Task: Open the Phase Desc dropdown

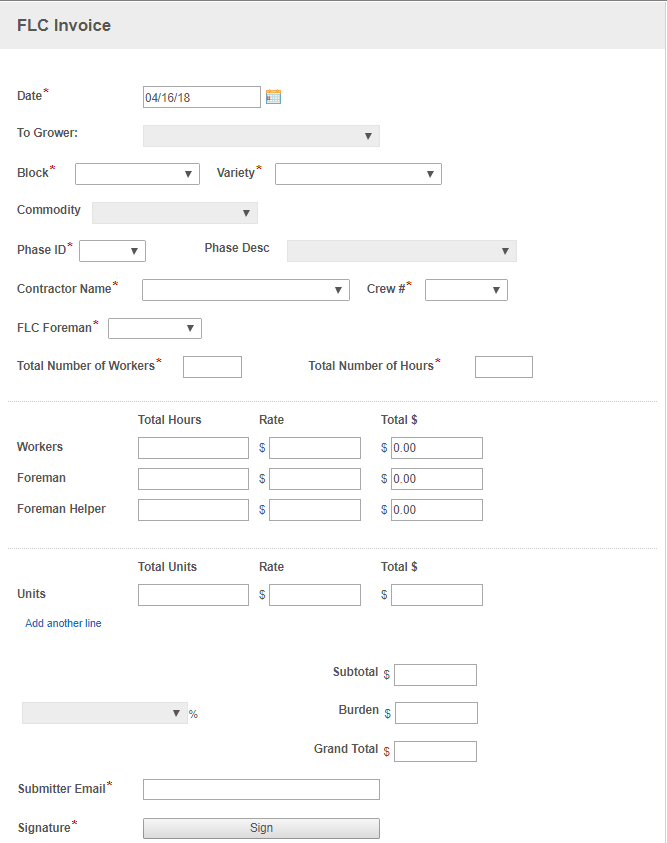Action: tap(401, 251)
